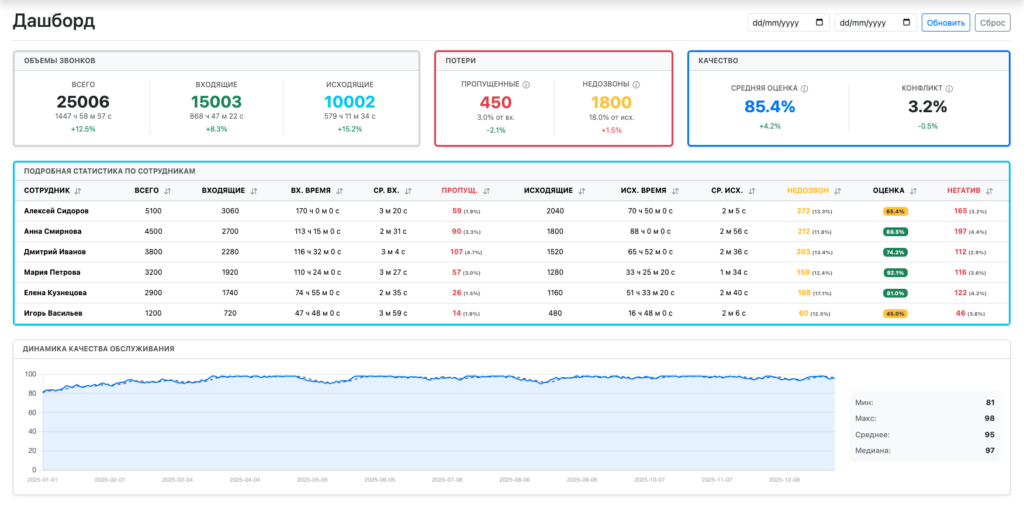
Task: Sort by Пропущ. column sort icon
Action: point(486,190)
